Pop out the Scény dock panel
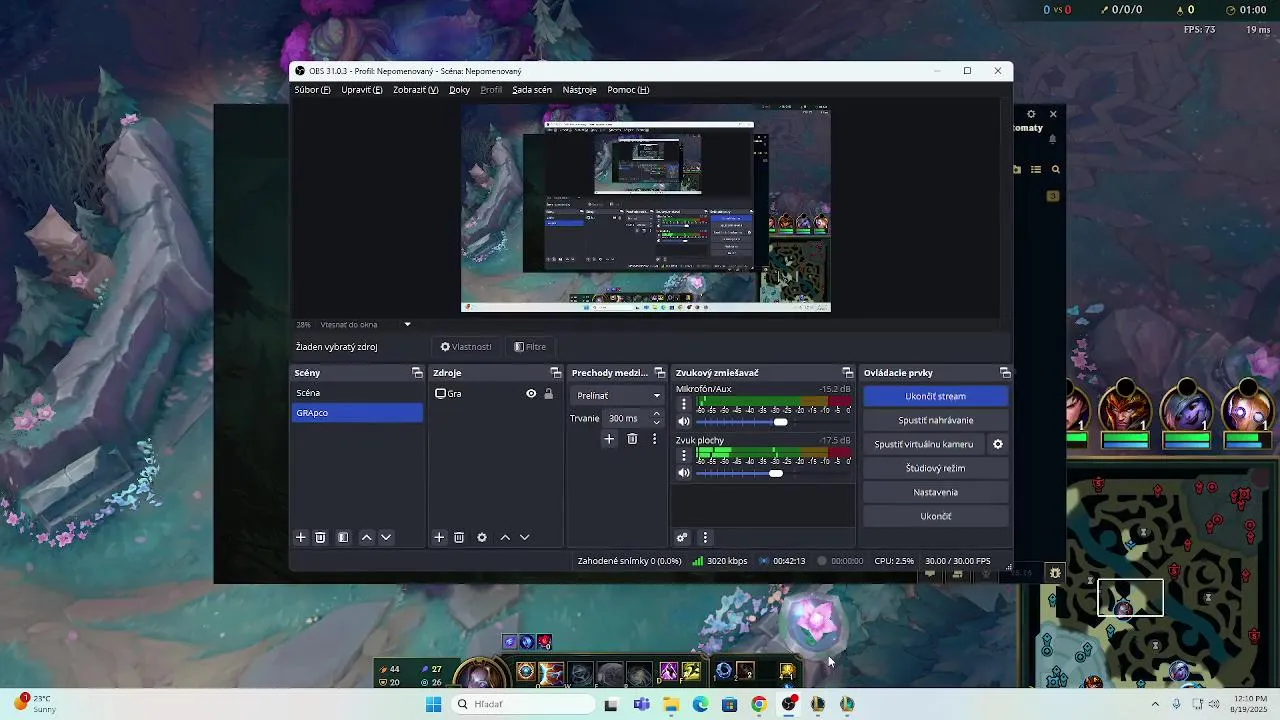This screenshot has height=720, width=1280. (x=417, y=373)
